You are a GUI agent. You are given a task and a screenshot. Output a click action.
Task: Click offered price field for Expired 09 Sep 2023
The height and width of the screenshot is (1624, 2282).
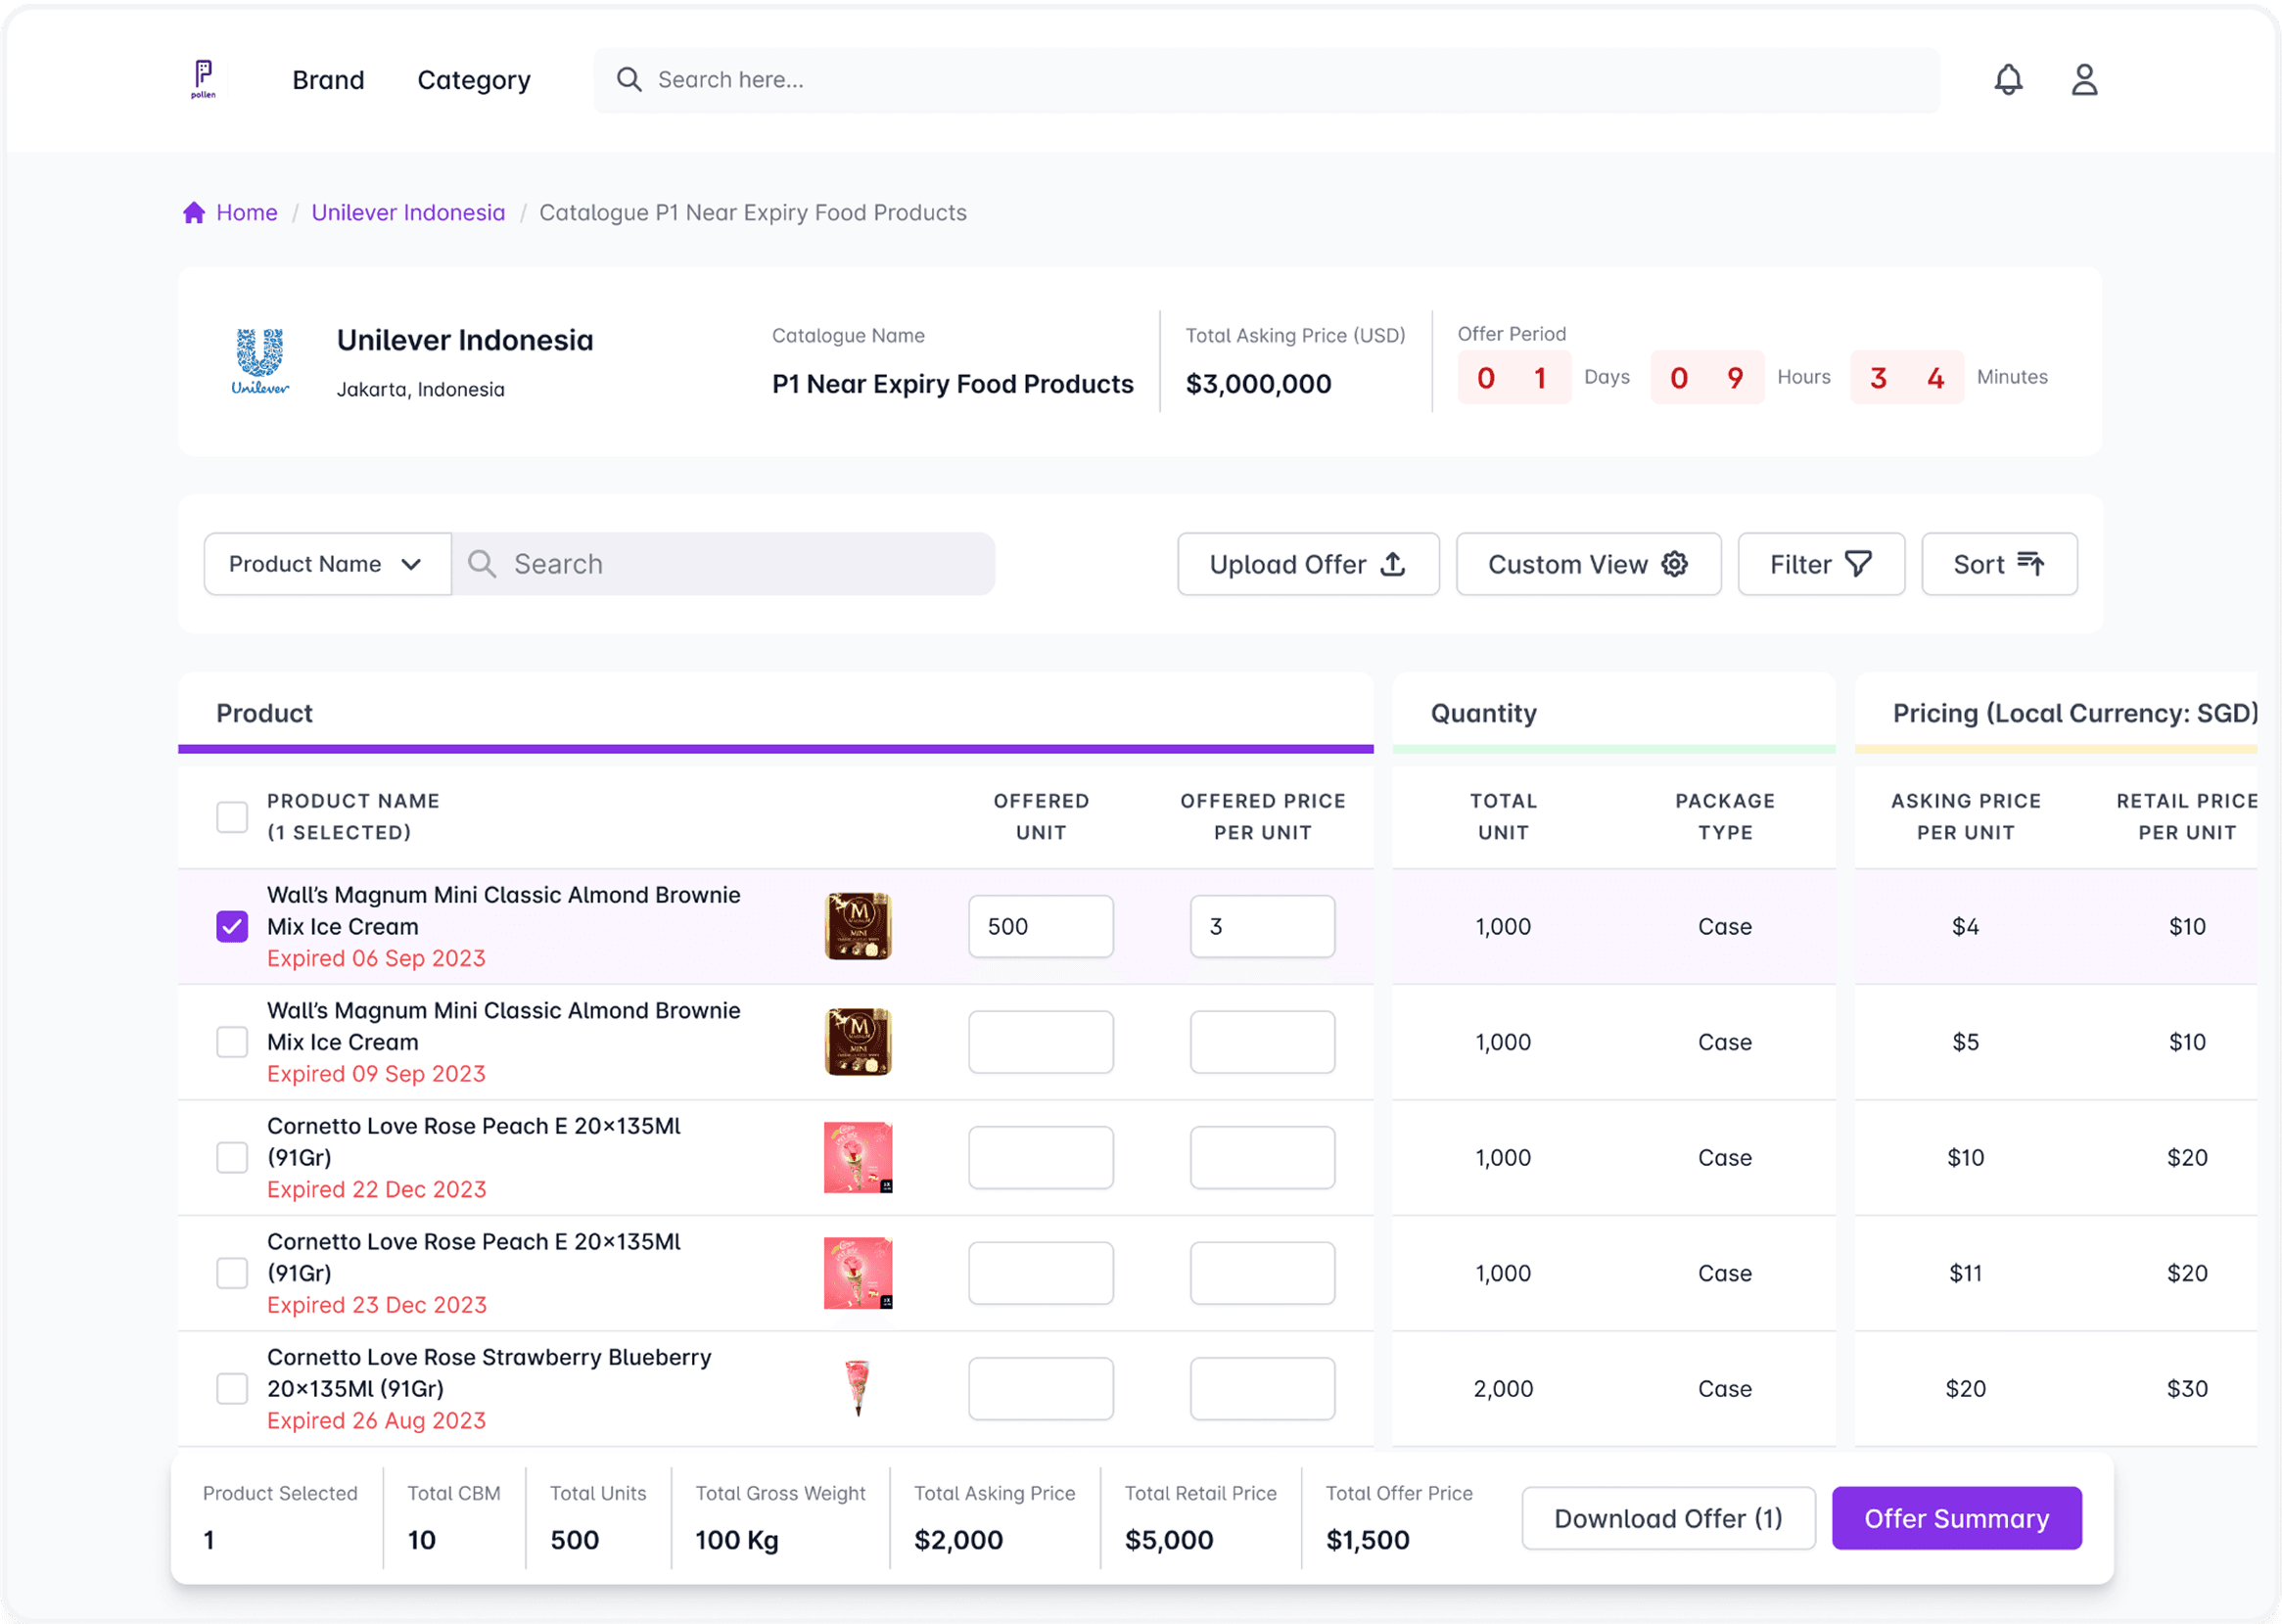(1262, 1042)
